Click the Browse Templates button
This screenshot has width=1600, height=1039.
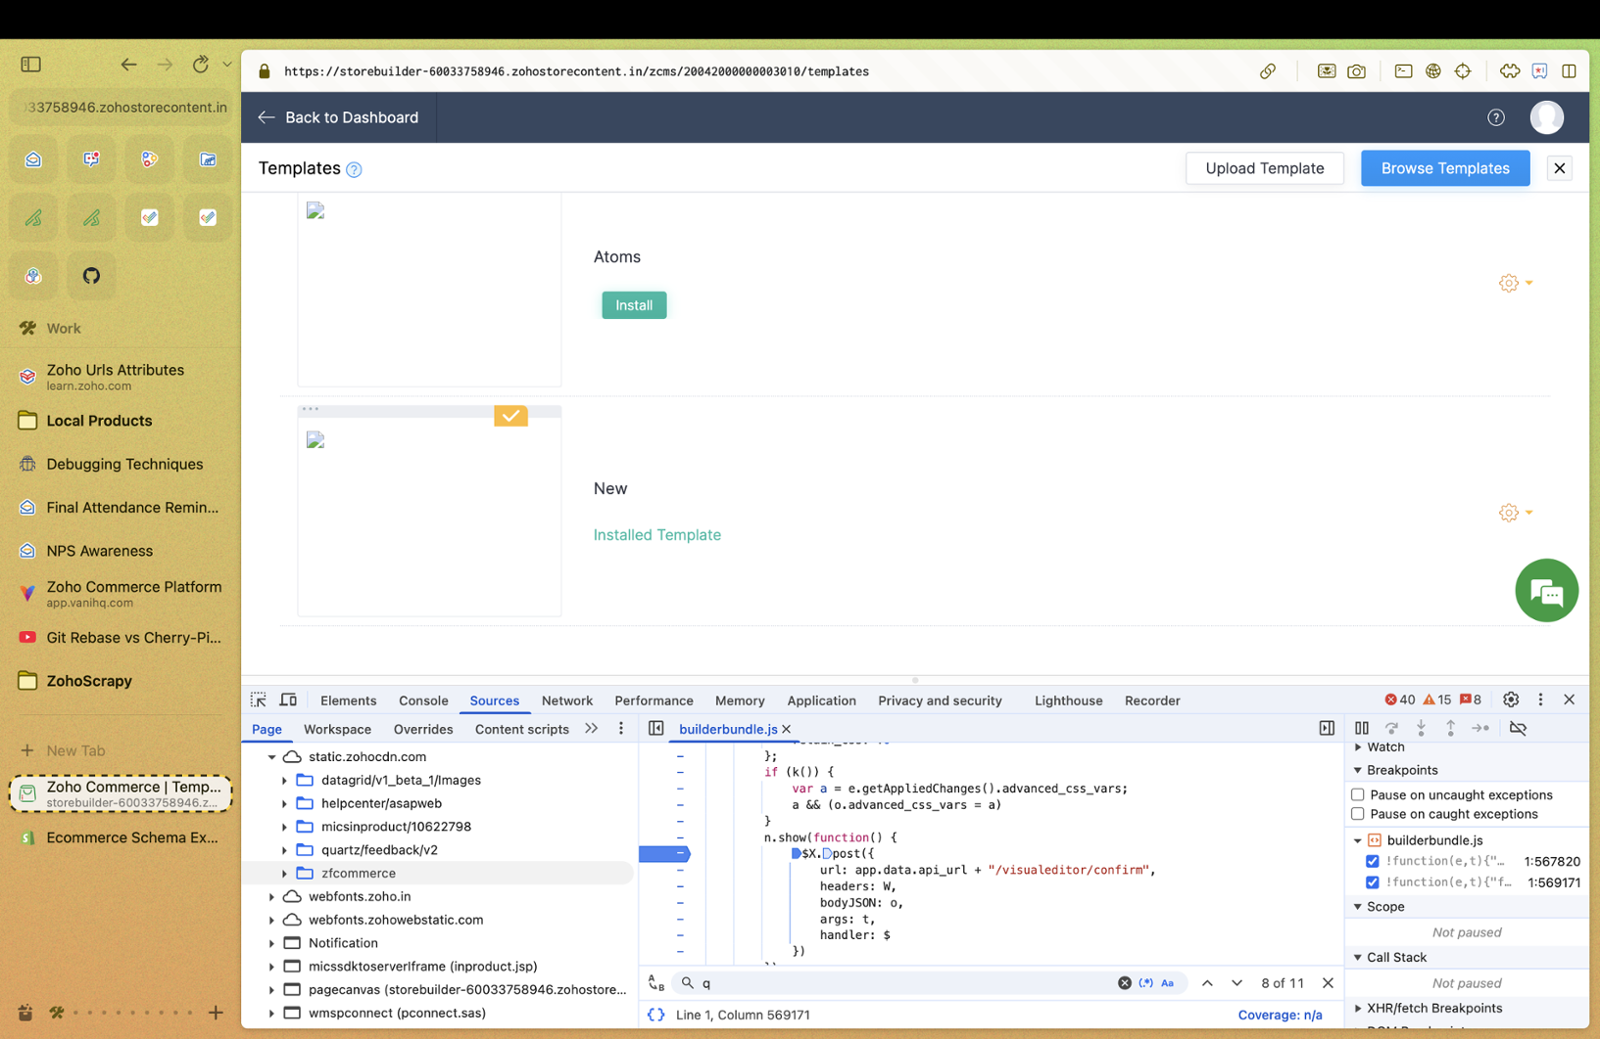click(x=1444, y=168)
